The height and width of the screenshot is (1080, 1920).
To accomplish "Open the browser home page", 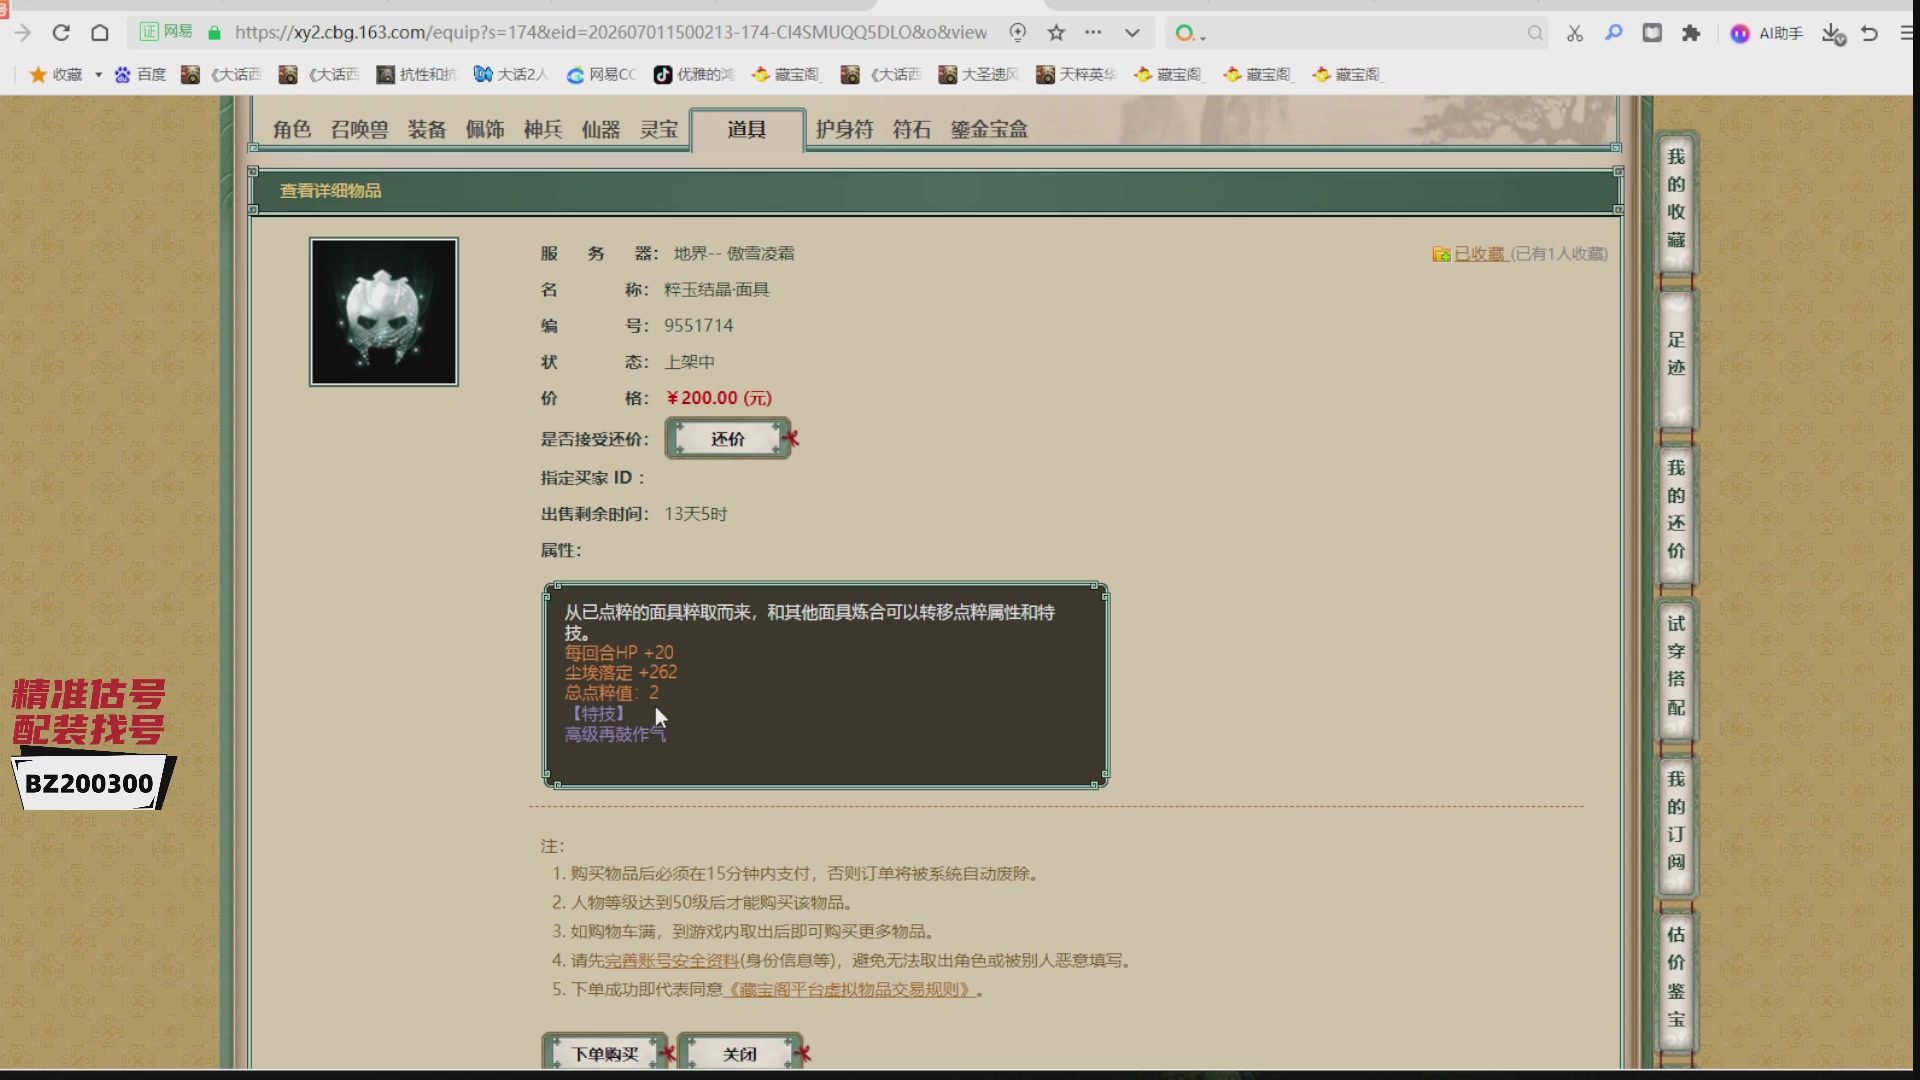I will pyautogui.click(x=100, y=33).
